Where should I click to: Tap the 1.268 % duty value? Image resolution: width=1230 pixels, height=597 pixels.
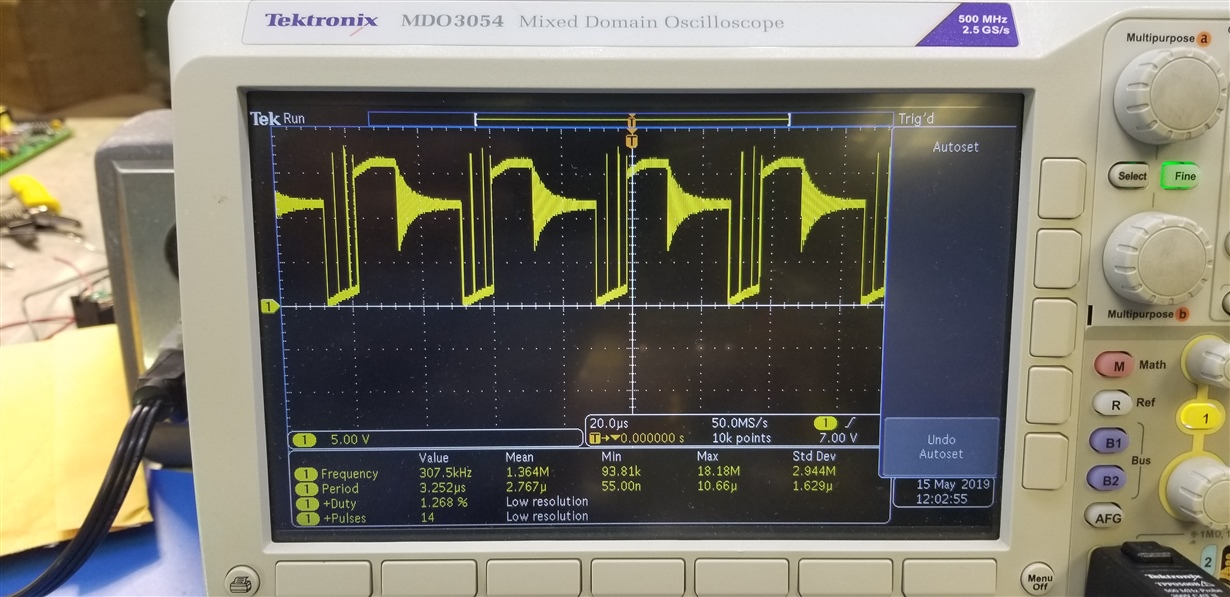point(443,503)
